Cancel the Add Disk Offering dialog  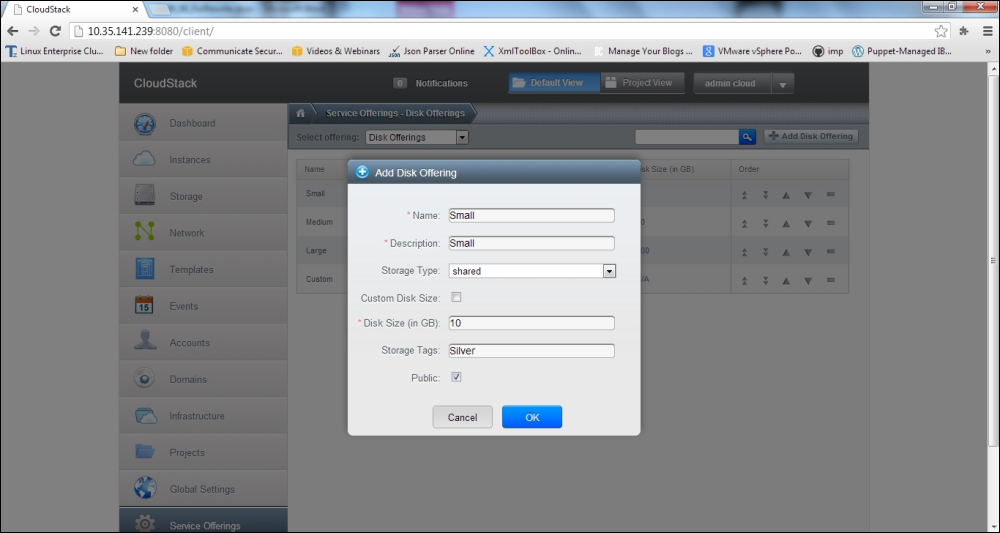[462, 417]
